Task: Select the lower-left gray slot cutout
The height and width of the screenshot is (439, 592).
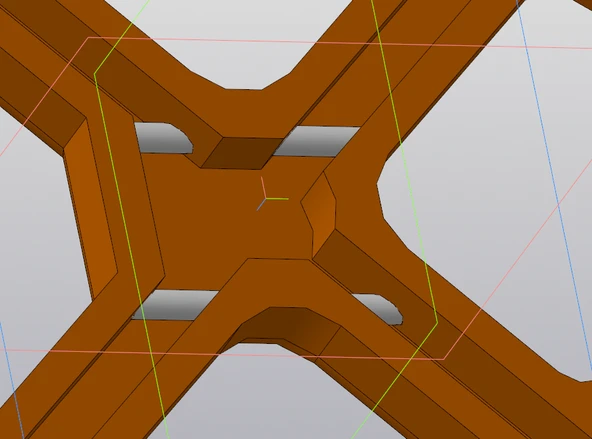Action: [176, 305]
